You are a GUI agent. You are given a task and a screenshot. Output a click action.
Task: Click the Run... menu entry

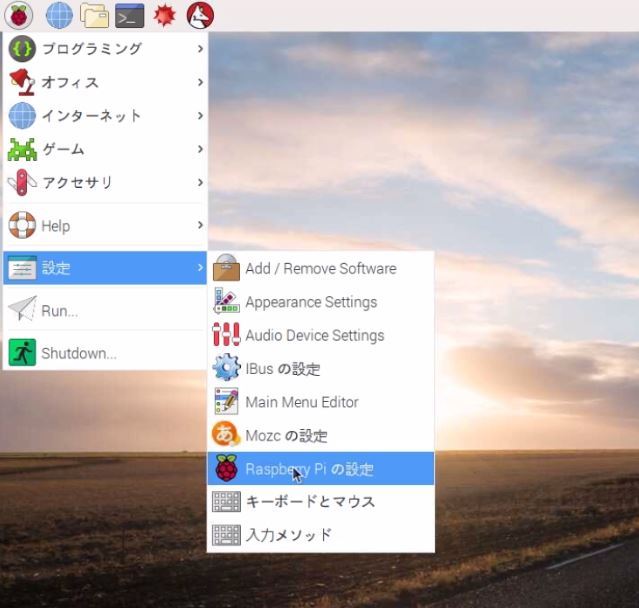click(x=60, y=311)
